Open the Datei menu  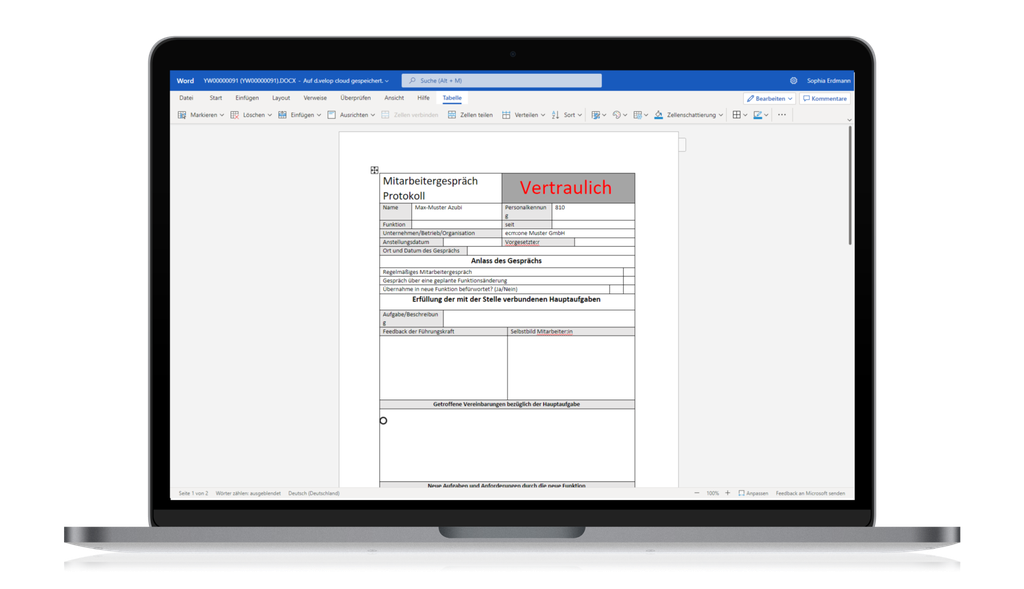(x=186, y=98)
